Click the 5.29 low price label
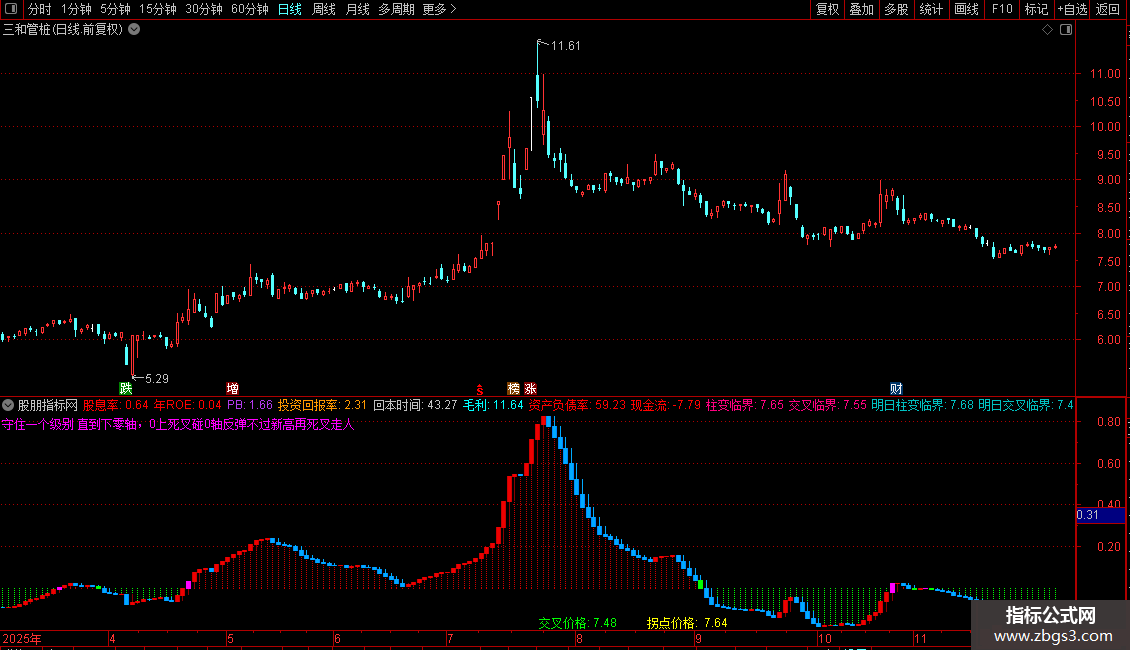 tap(156, 378)
